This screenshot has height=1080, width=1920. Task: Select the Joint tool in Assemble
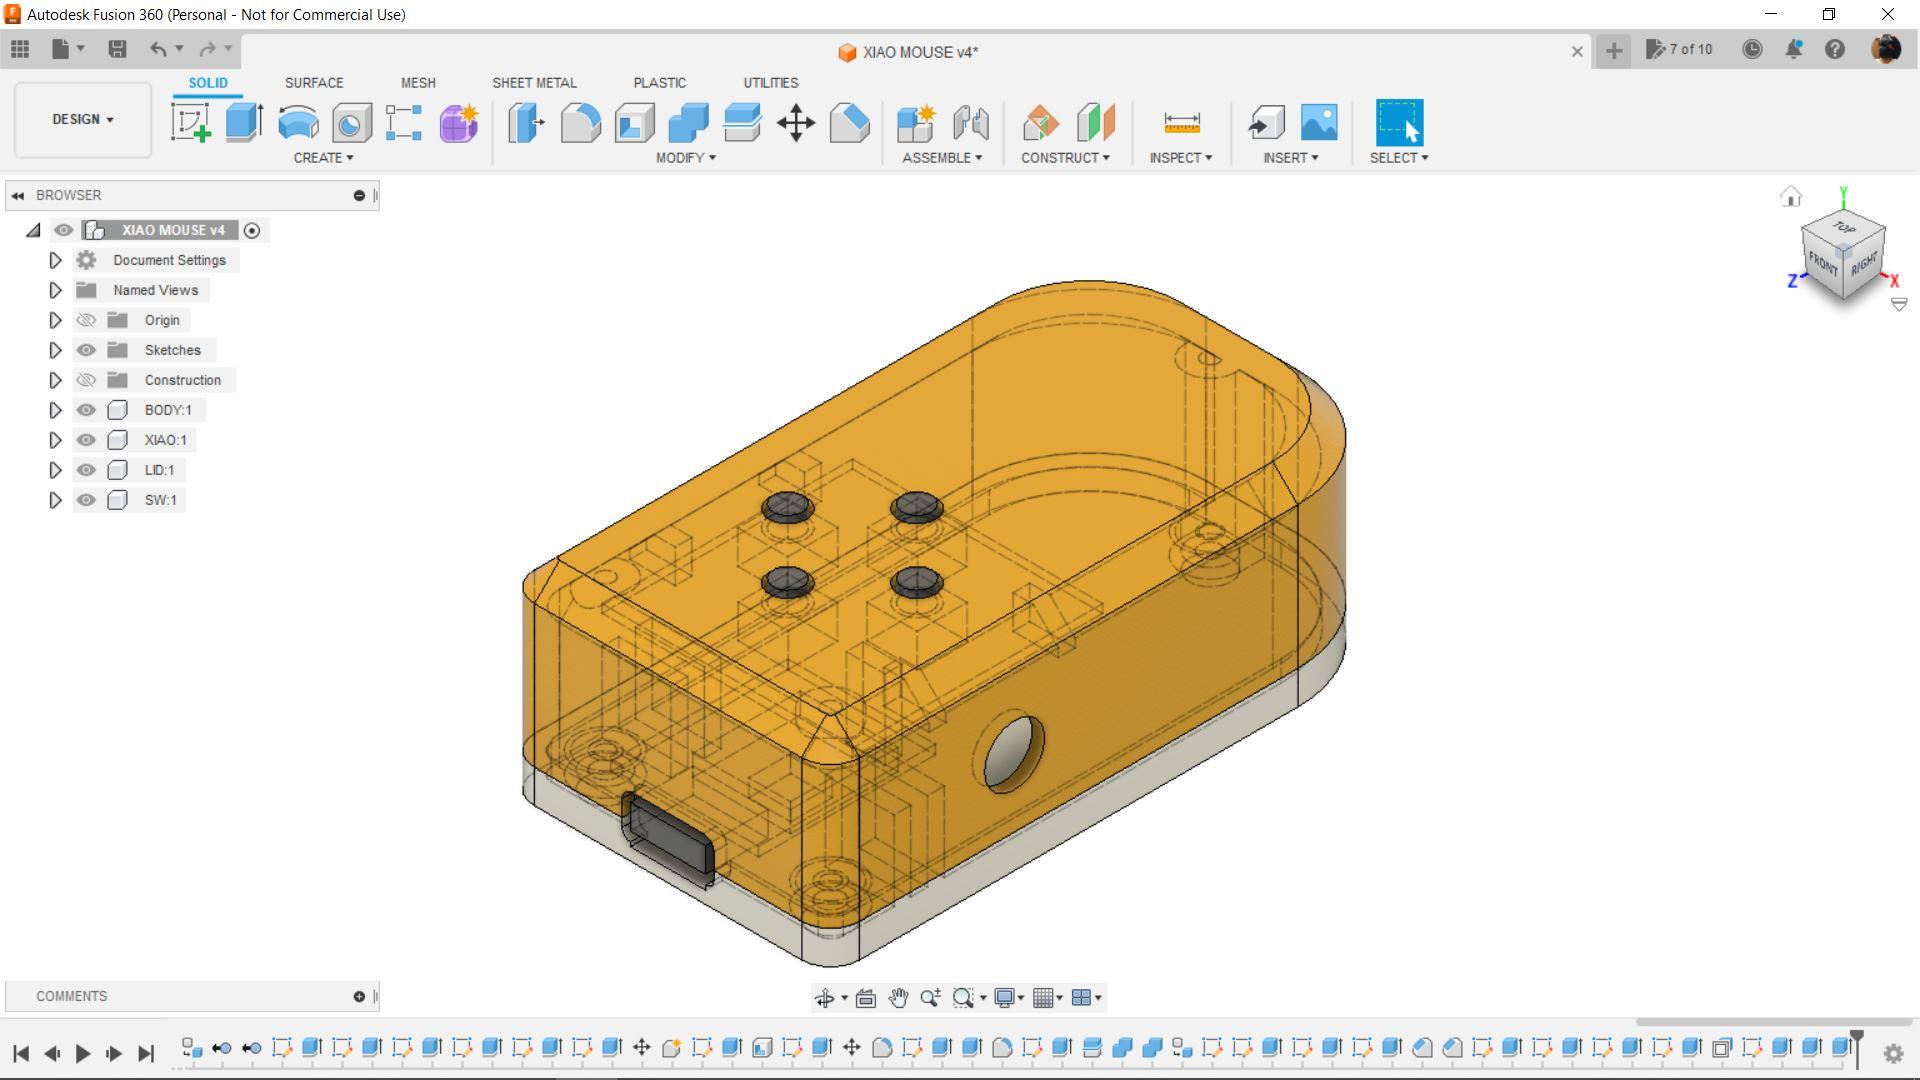pos(970,123)
